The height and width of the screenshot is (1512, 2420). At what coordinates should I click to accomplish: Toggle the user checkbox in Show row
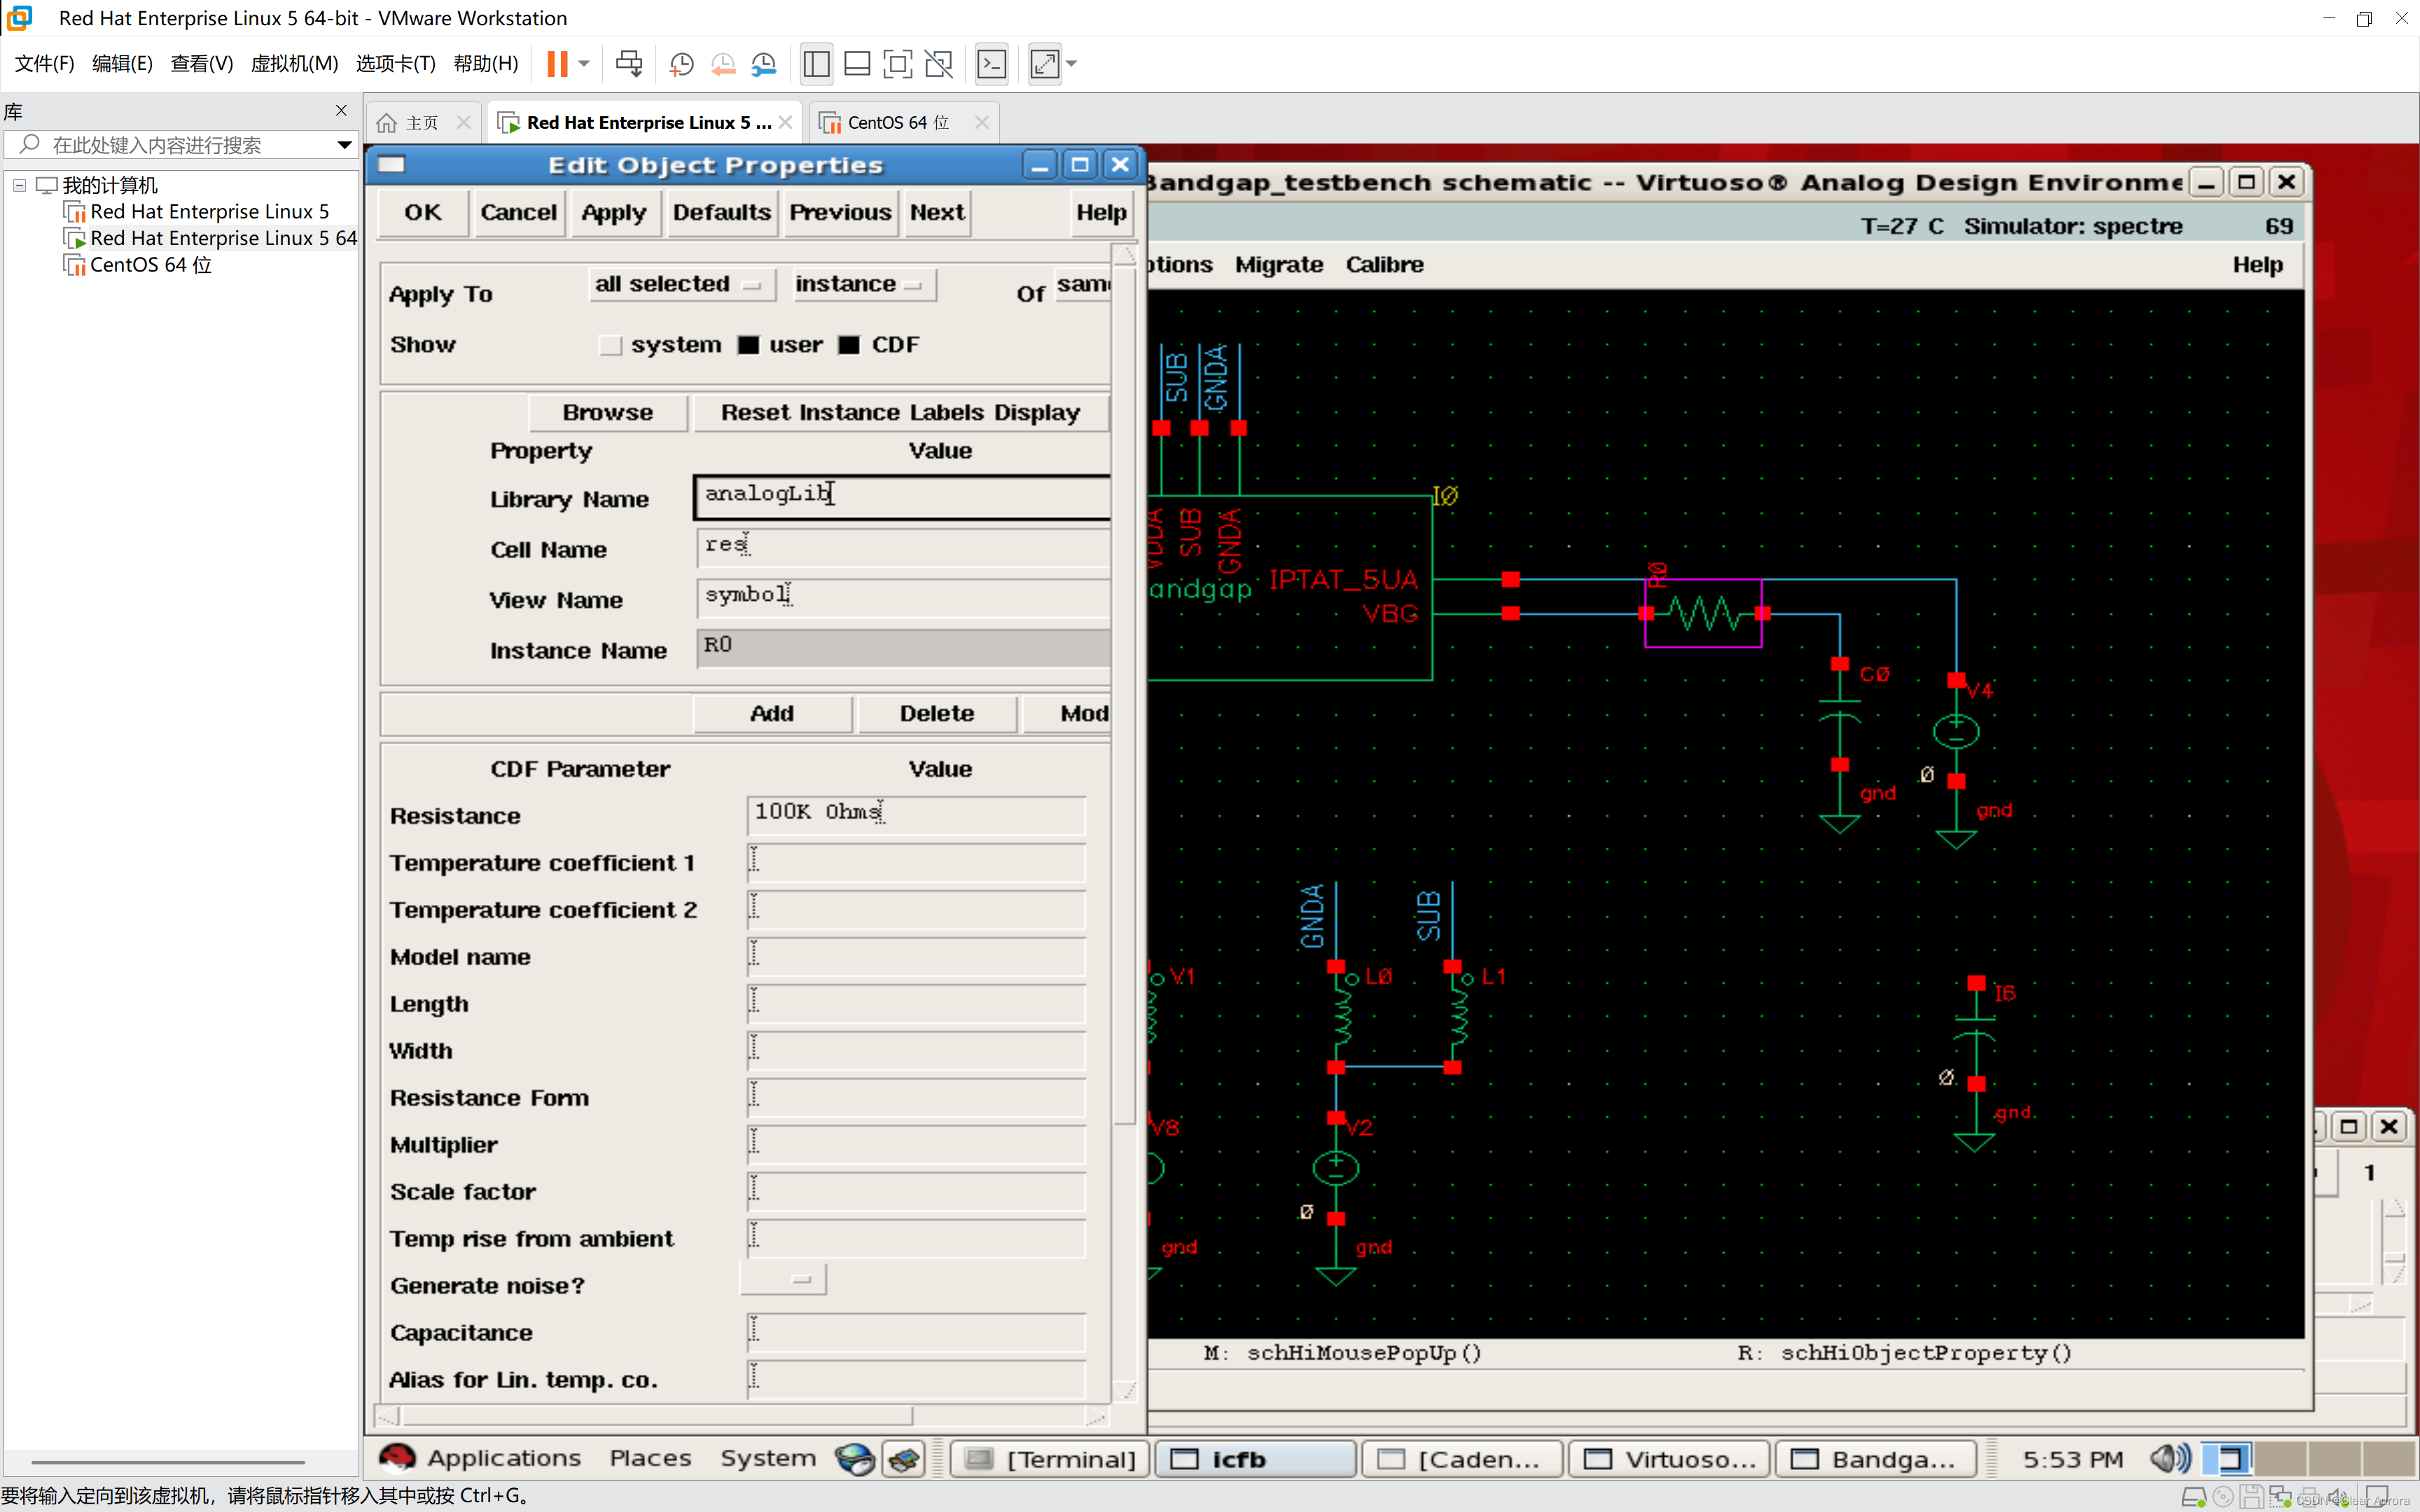click(x=748, y=345)
